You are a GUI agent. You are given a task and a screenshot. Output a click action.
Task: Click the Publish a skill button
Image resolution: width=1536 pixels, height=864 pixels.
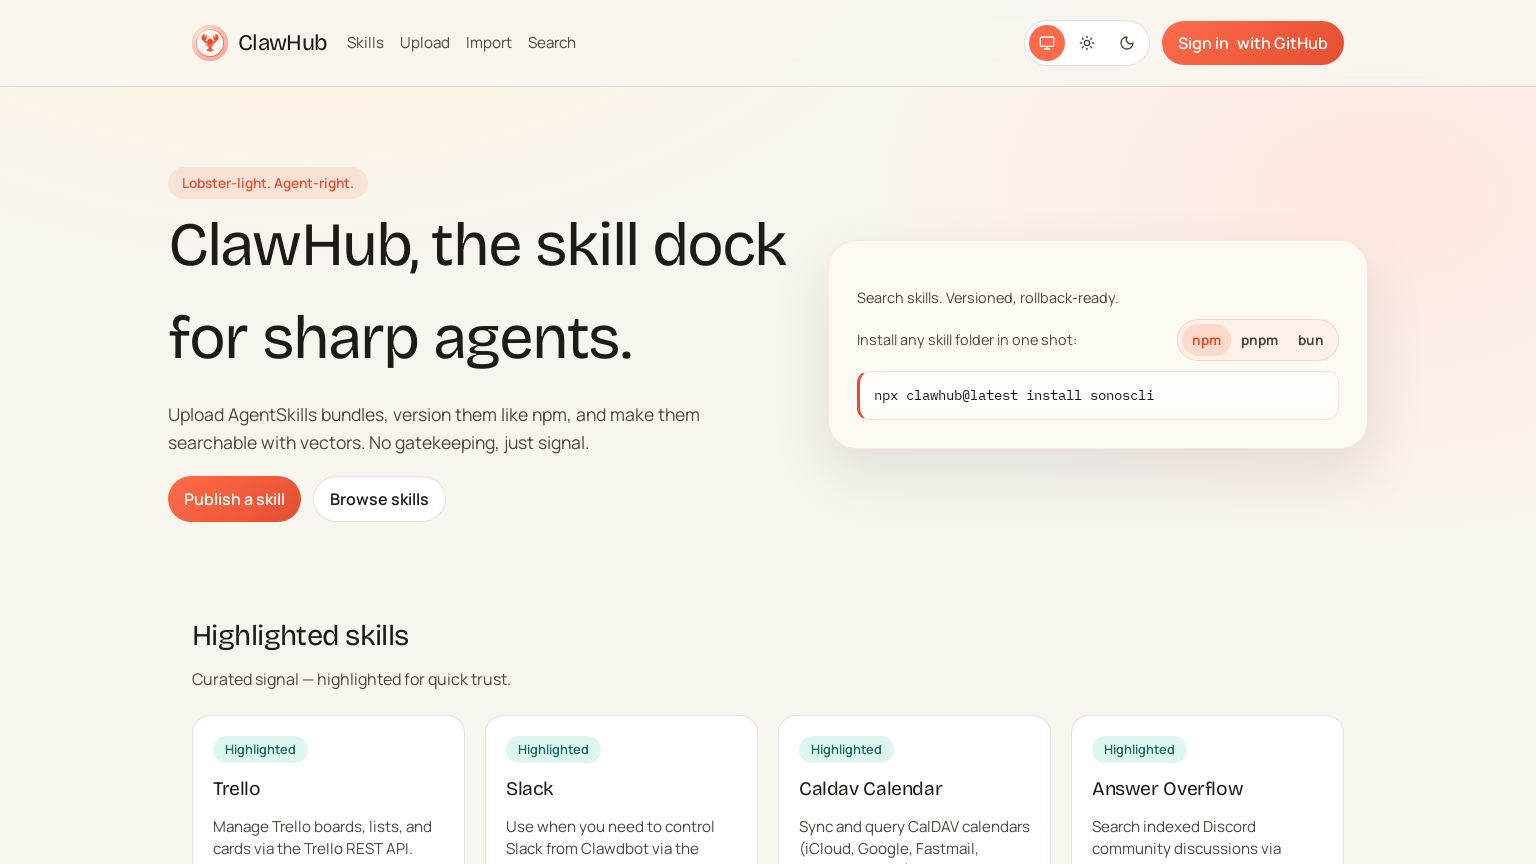click(x=234, y=499)
